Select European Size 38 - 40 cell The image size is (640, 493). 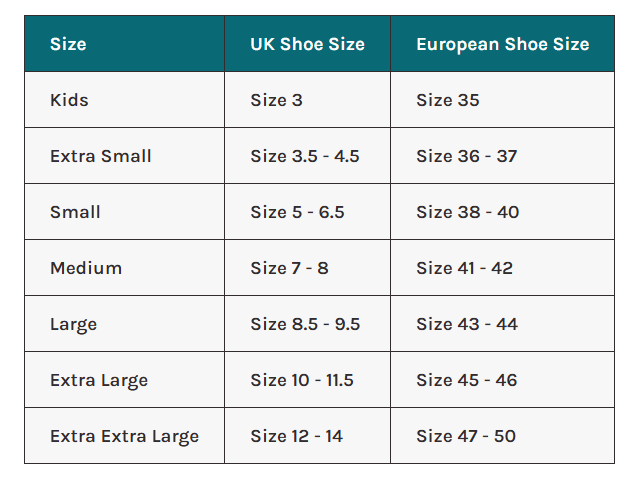[468, 212]
